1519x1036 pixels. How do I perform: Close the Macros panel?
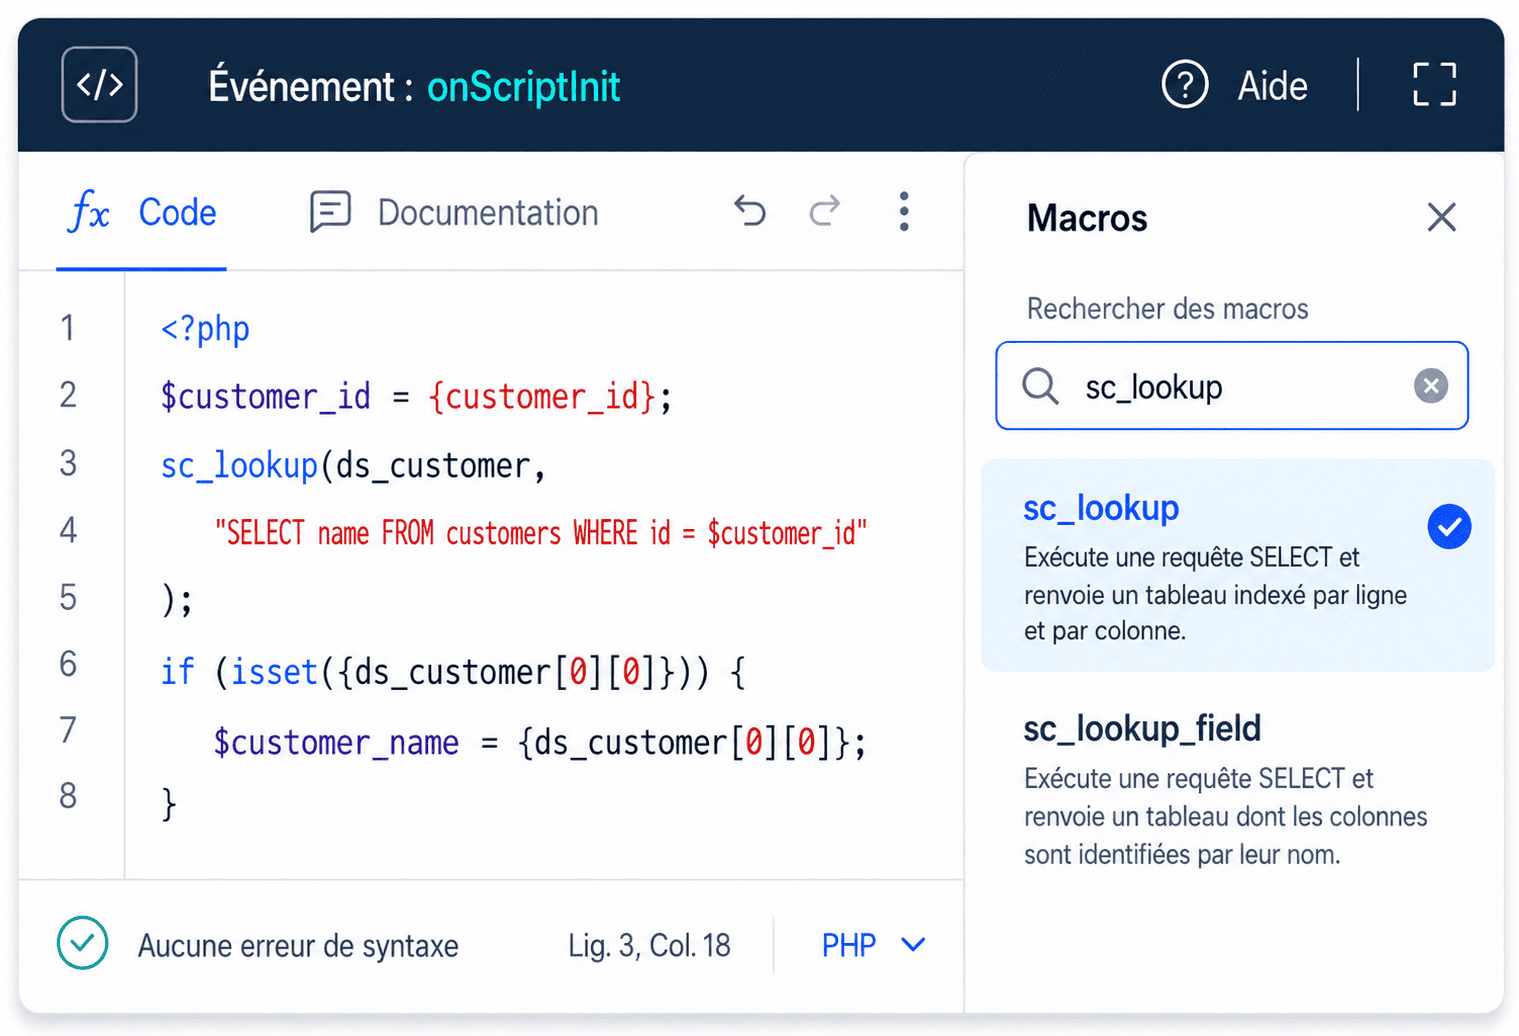pyautogui.click(x=1441, y=217)
